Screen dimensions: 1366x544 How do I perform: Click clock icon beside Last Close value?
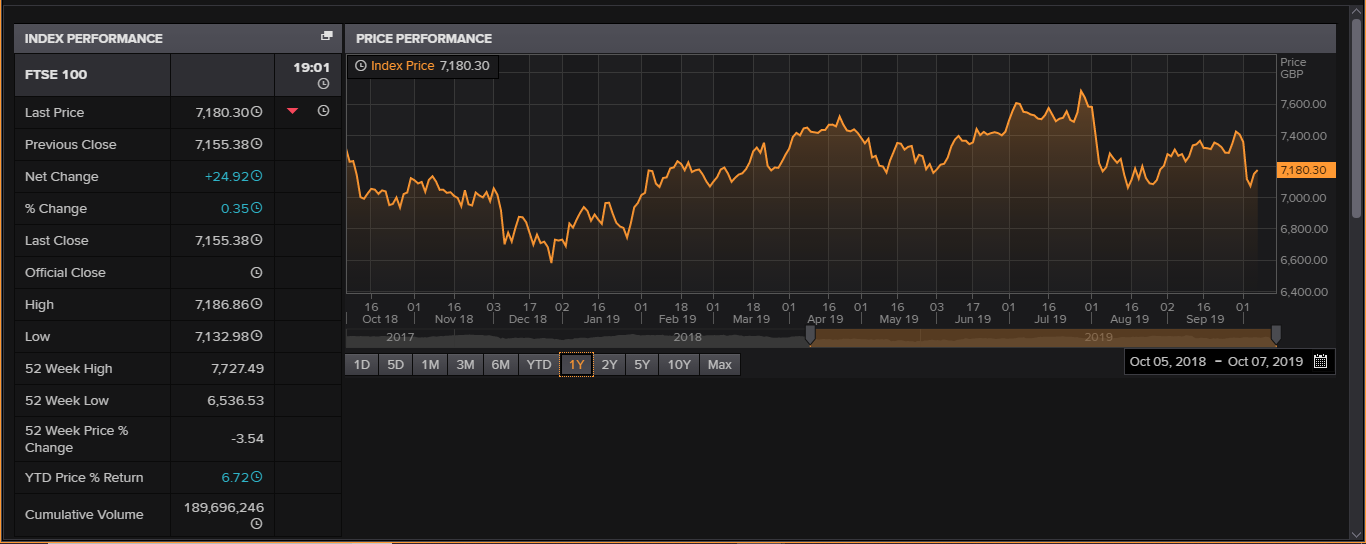click(257, 240)
